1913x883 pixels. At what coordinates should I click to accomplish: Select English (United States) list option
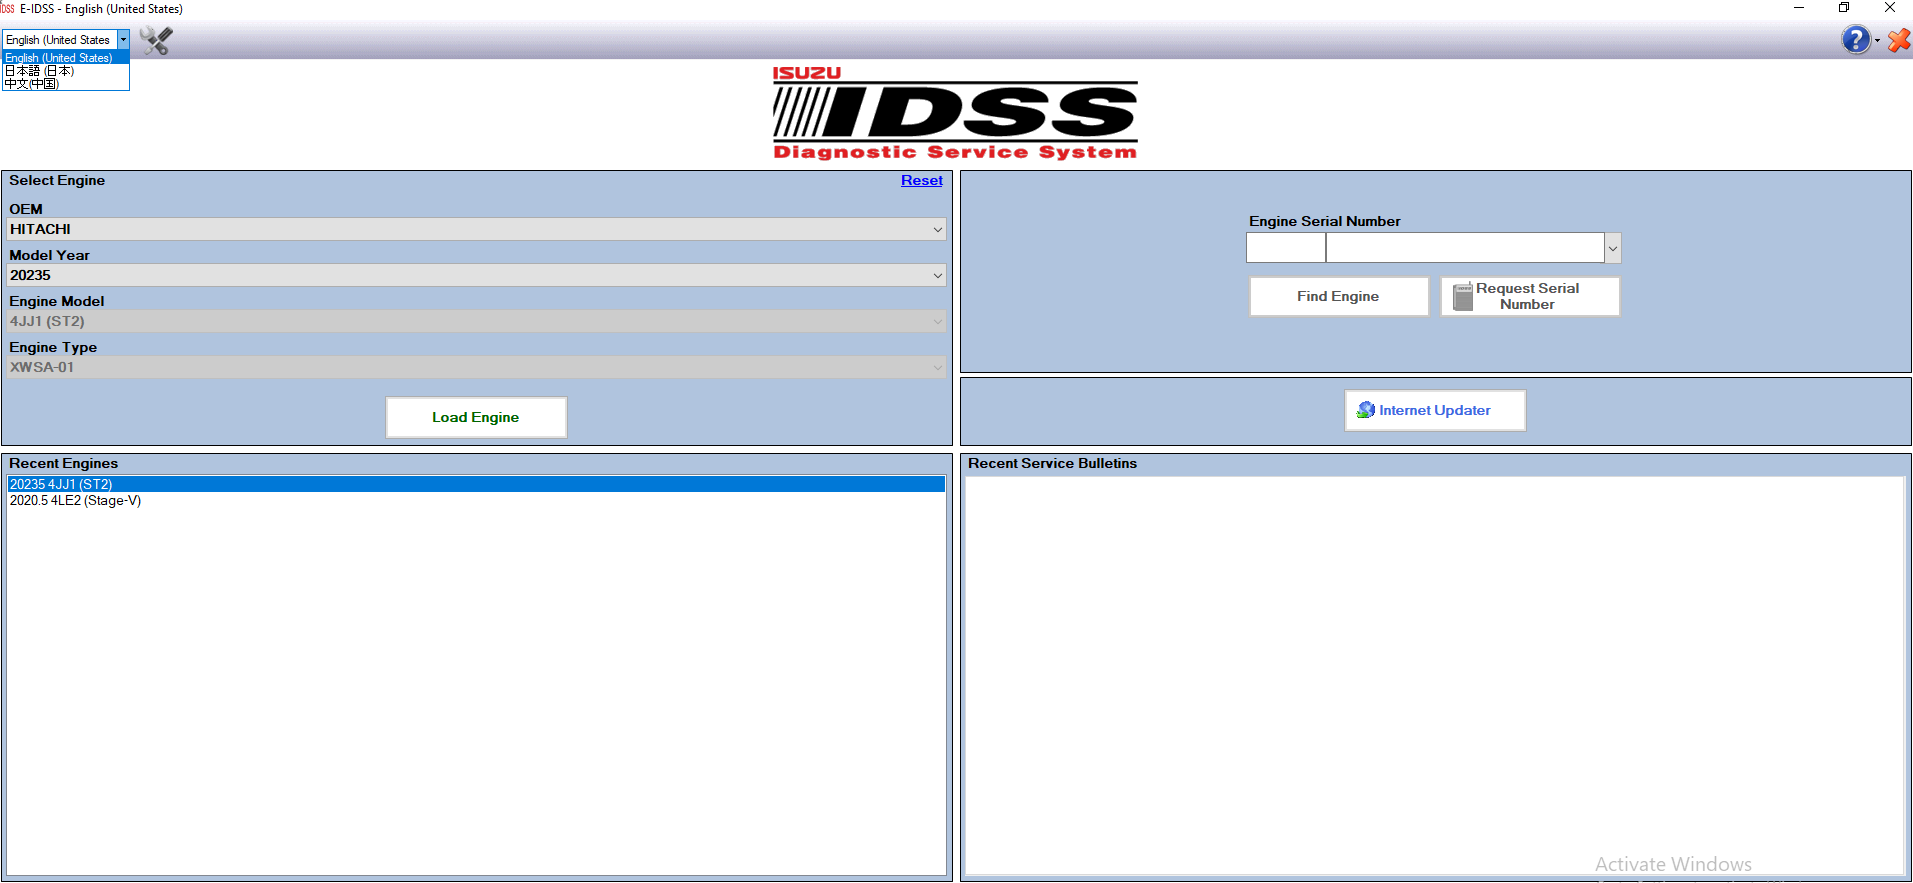pyautogui.click(x=59, y=58)
